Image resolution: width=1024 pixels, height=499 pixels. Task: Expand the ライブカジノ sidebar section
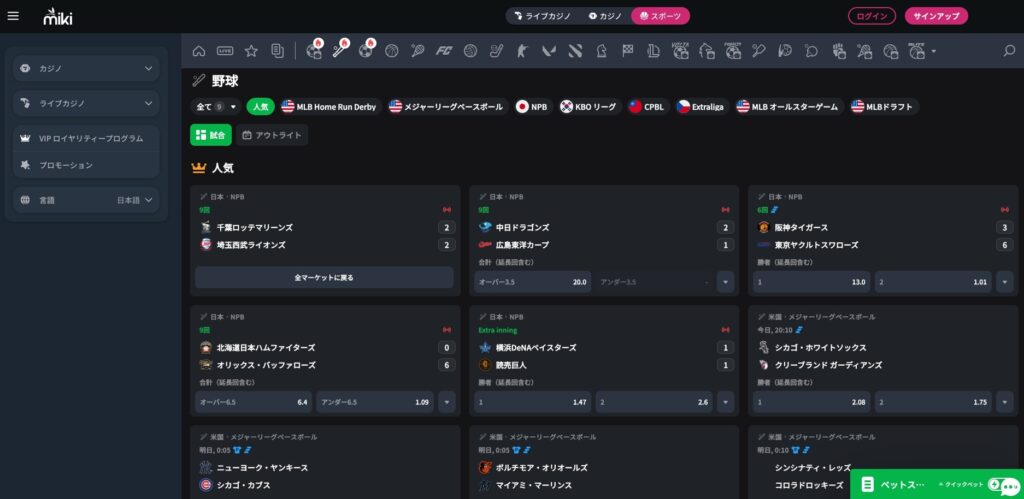[86, 103]
